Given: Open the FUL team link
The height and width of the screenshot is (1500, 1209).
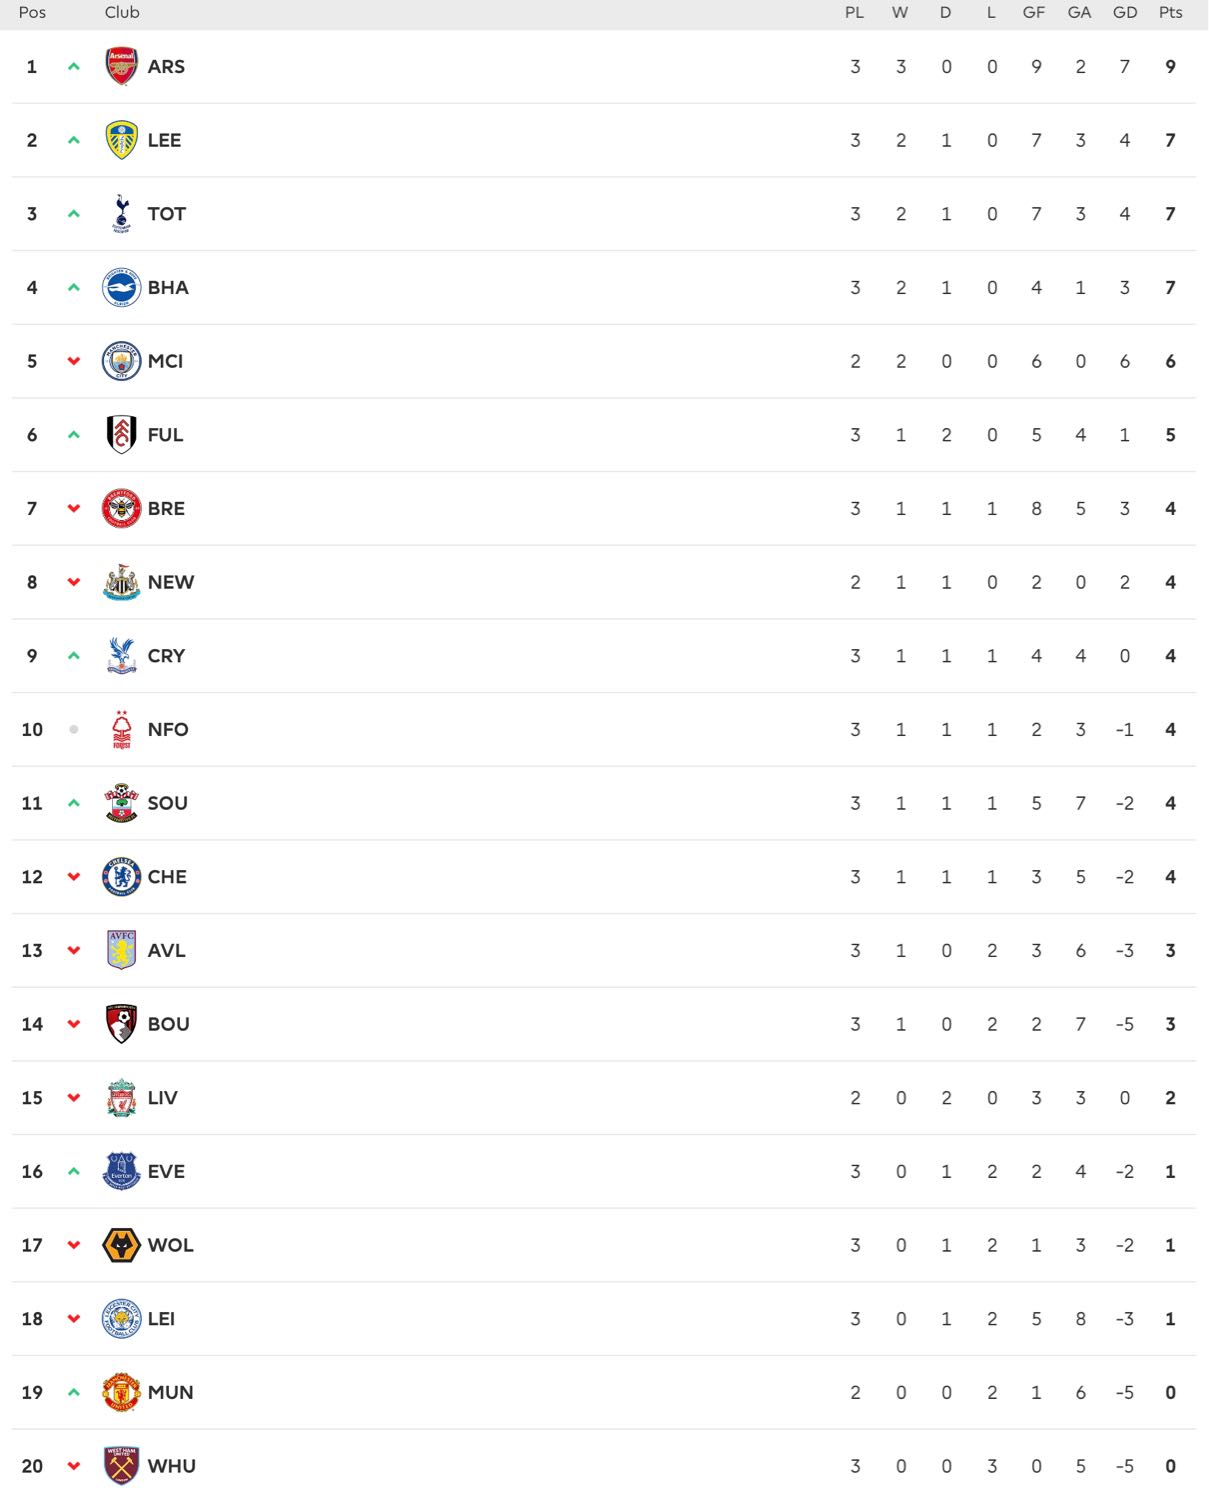Looking at the screenshot, I should 165,435.
